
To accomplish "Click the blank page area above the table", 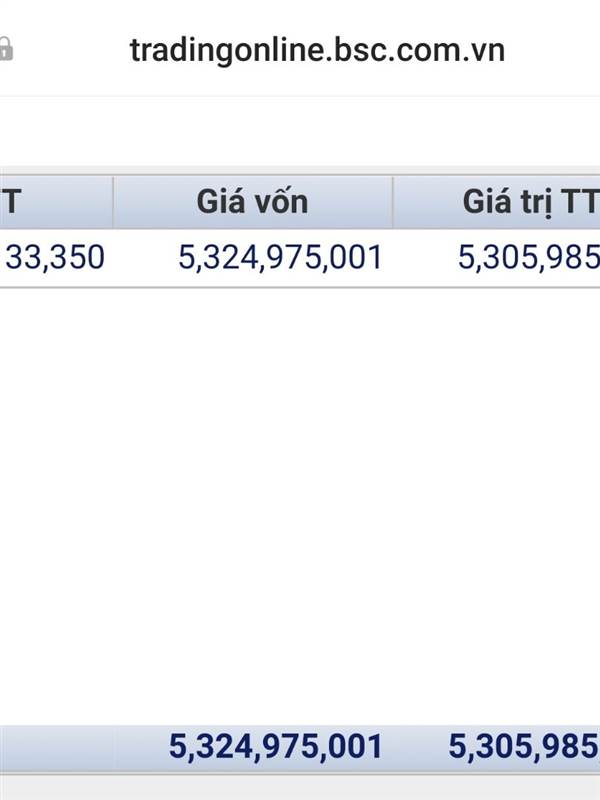I will pos(300,131).
